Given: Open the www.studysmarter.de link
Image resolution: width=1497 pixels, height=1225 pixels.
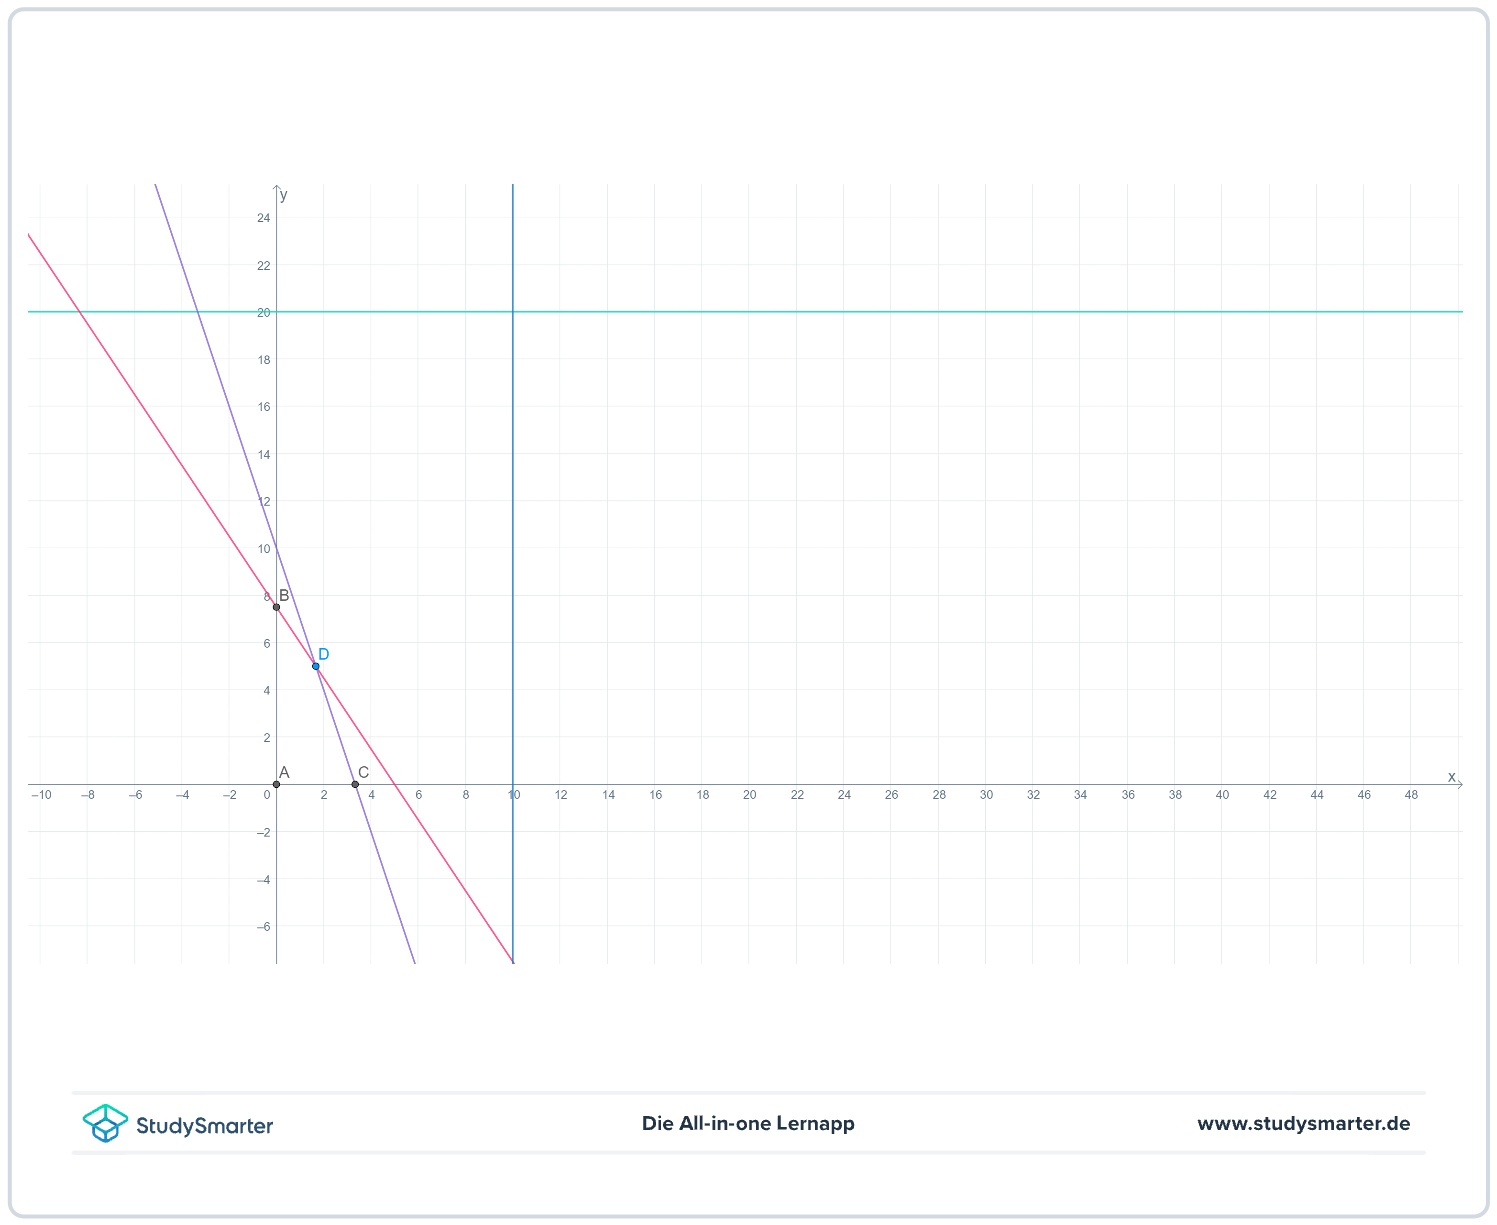Looking at the screenshot, I should pyautogui.click(x=1304, y=1123).
